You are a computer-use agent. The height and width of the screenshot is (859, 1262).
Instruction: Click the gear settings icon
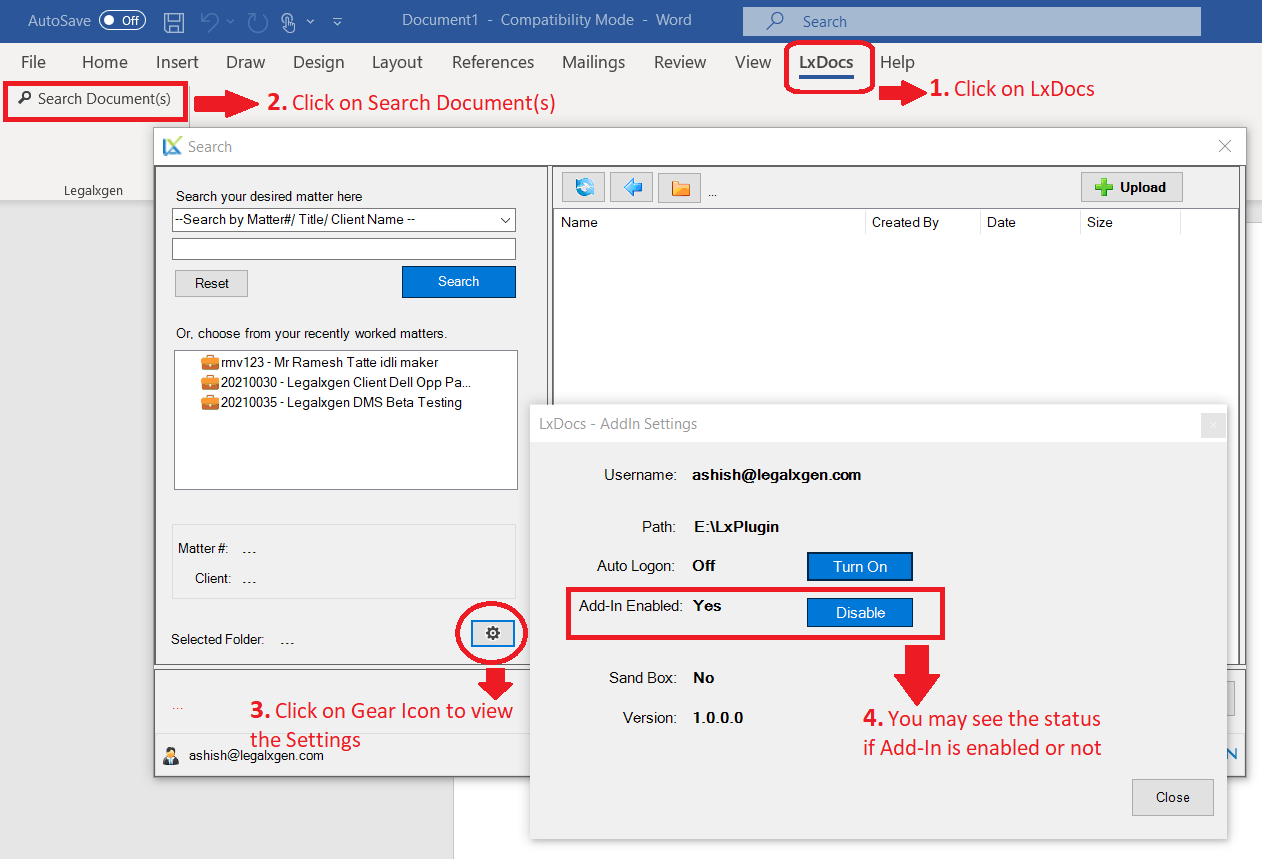[492, 633]
